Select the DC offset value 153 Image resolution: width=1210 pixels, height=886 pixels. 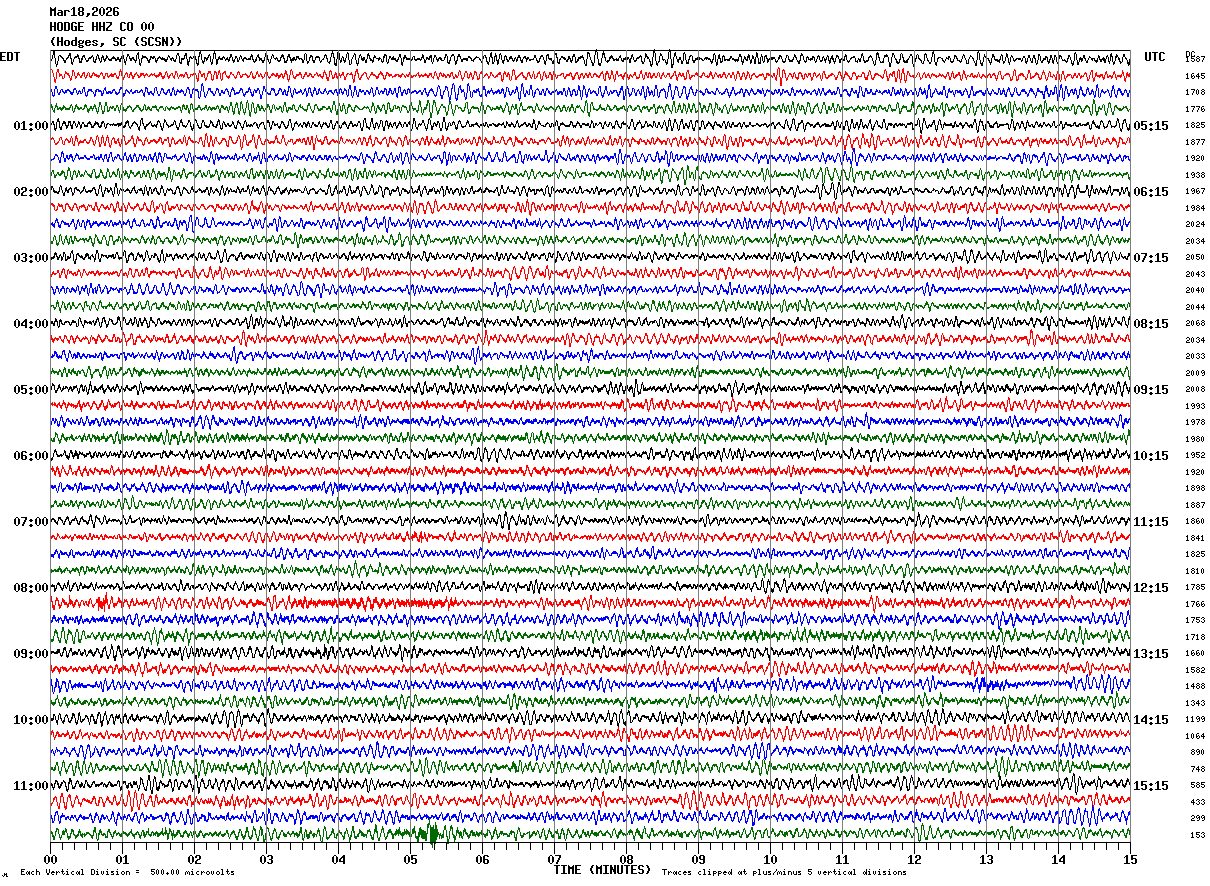pyautogui.click(x=1197, y=835)
